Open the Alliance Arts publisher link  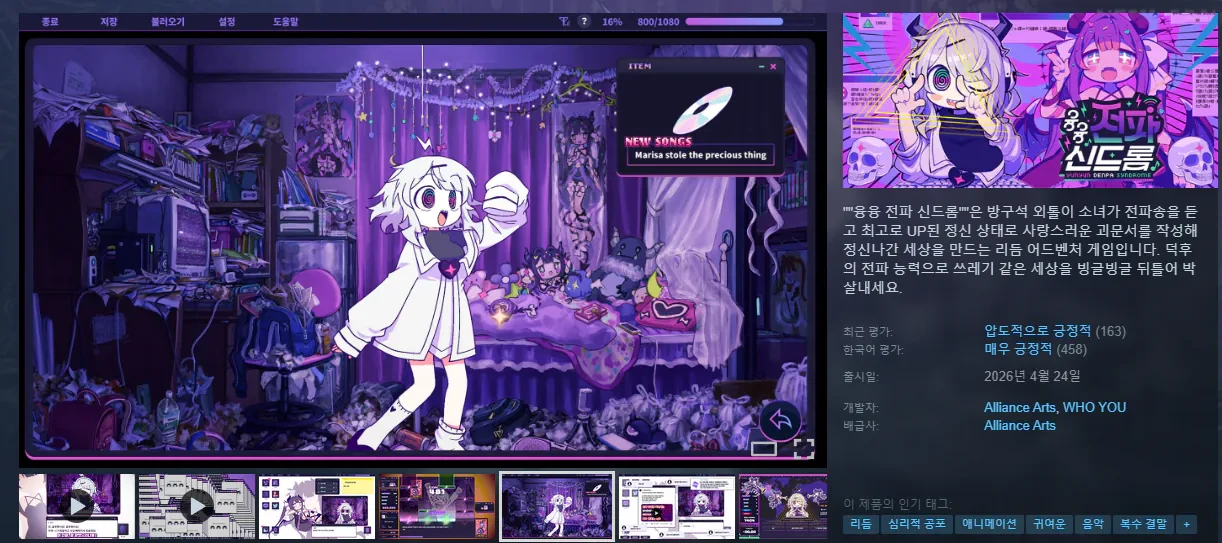pos(1020,425)
